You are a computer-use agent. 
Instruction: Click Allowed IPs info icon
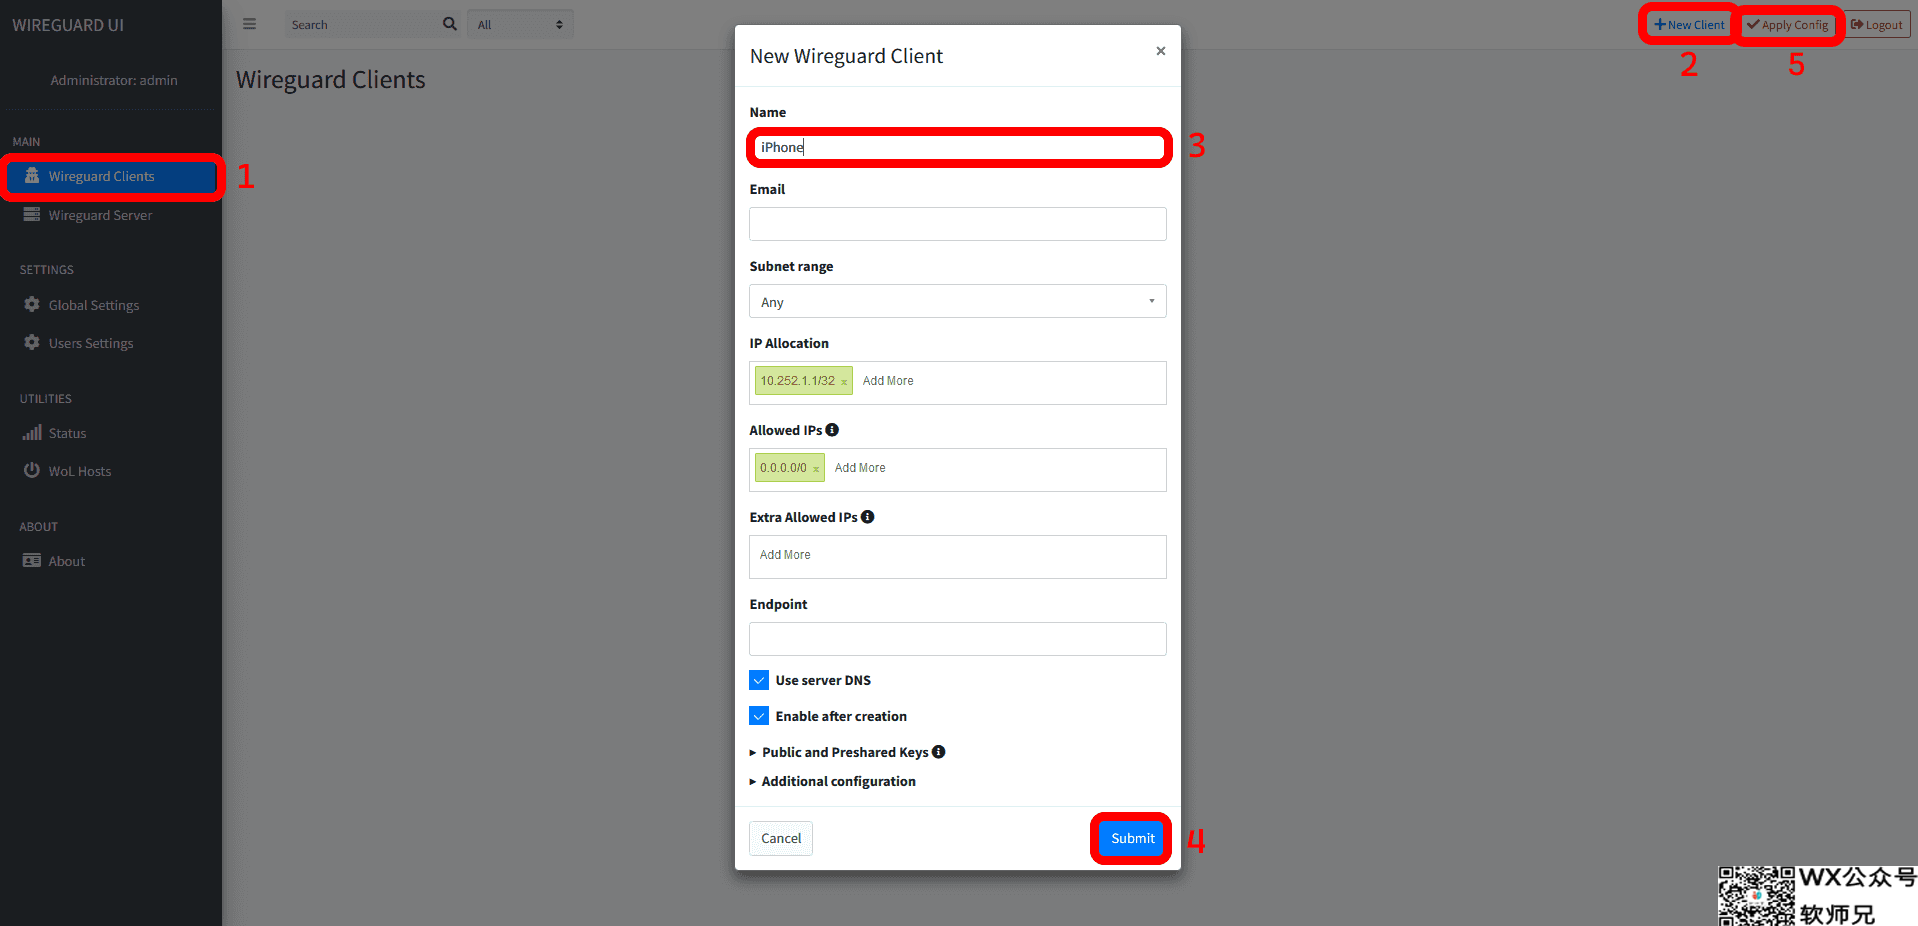tap(832, 430)
